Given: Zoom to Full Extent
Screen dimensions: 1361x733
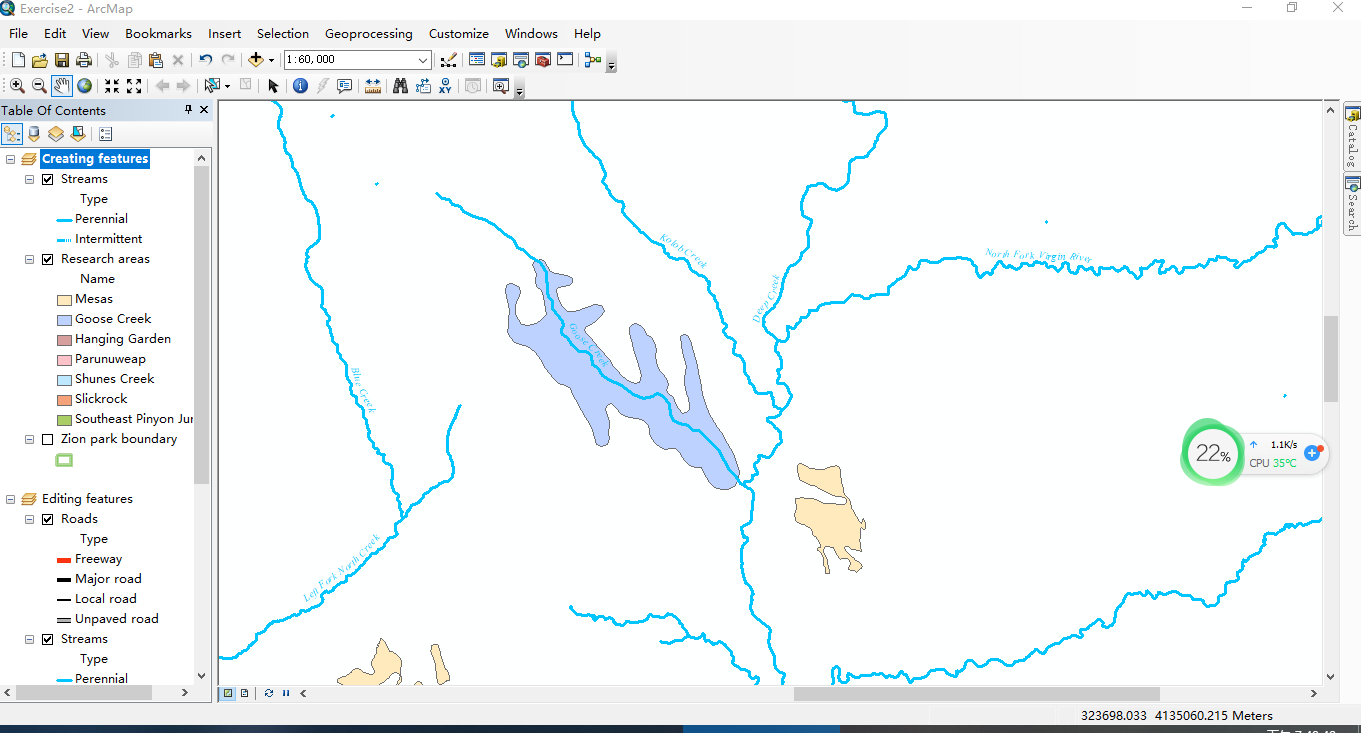Looking at the screenshot, I should tap(86, 86).
